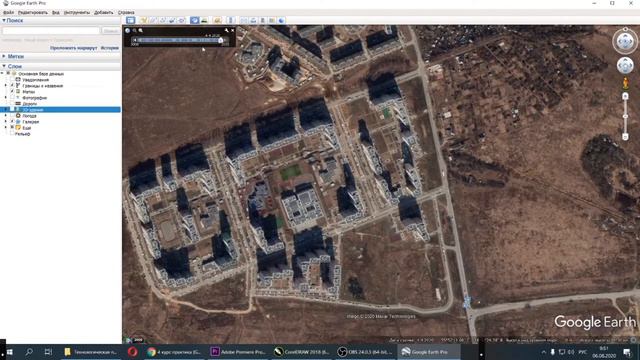
Task: Zoom out the time slider range
Action: point(134,30)
